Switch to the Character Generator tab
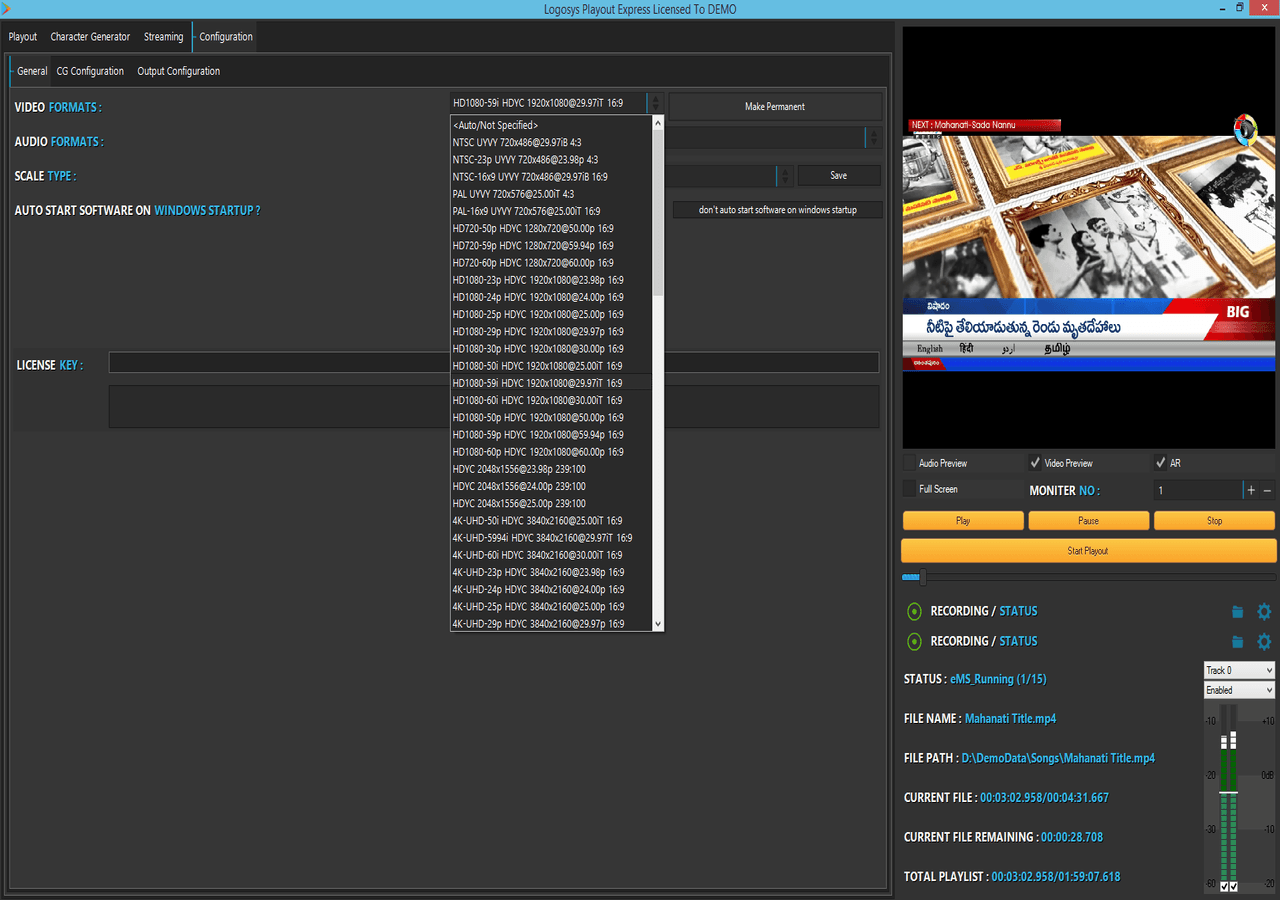Viewport: 1280px width, 900px height. click(x=90, y=37)
